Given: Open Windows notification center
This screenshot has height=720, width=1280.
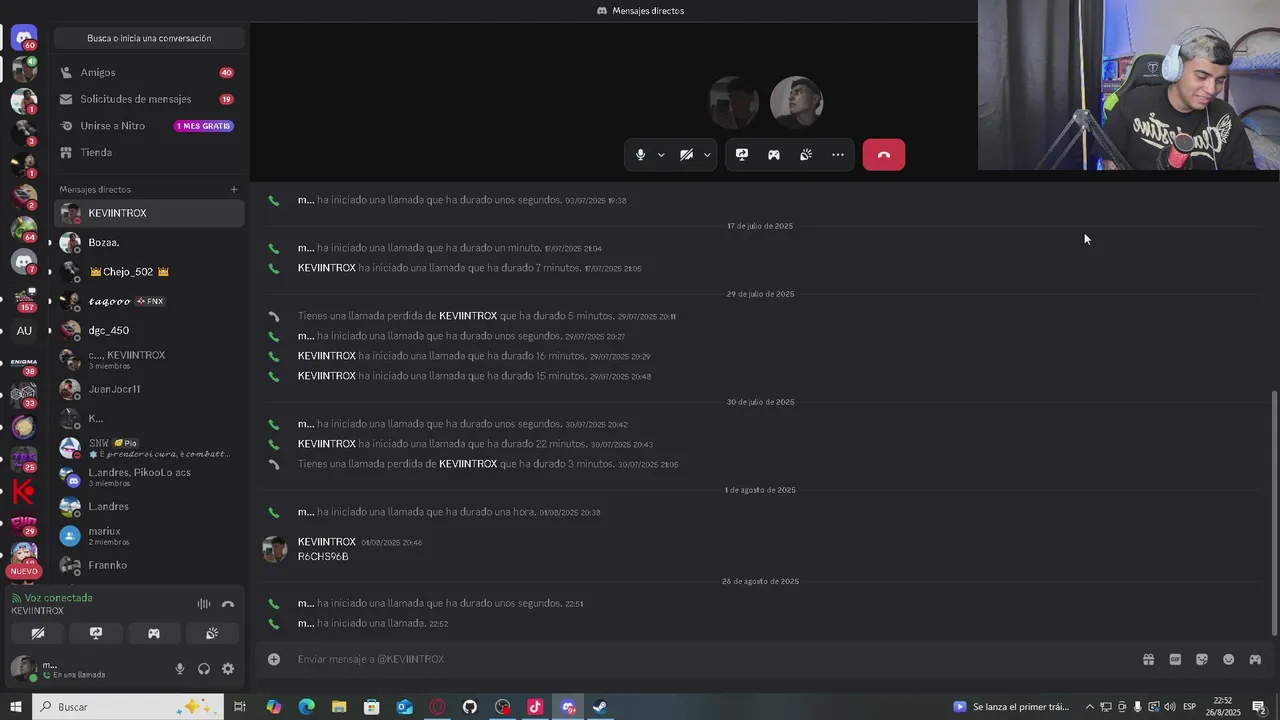Looking at the screenshot, I should 1259,707.
